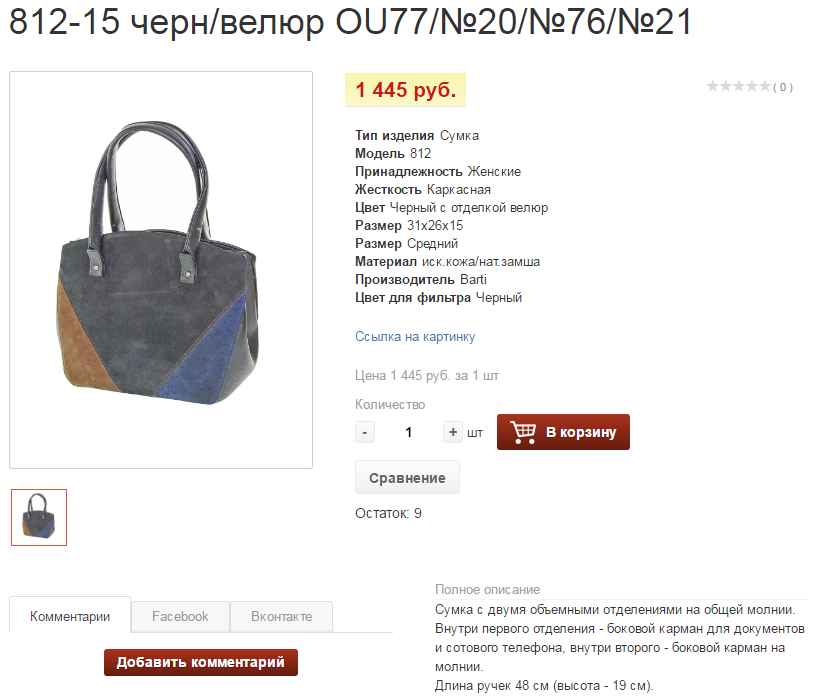The image size is (816, 698).
Task: Click the quantity input field
Action: (409, 432)
